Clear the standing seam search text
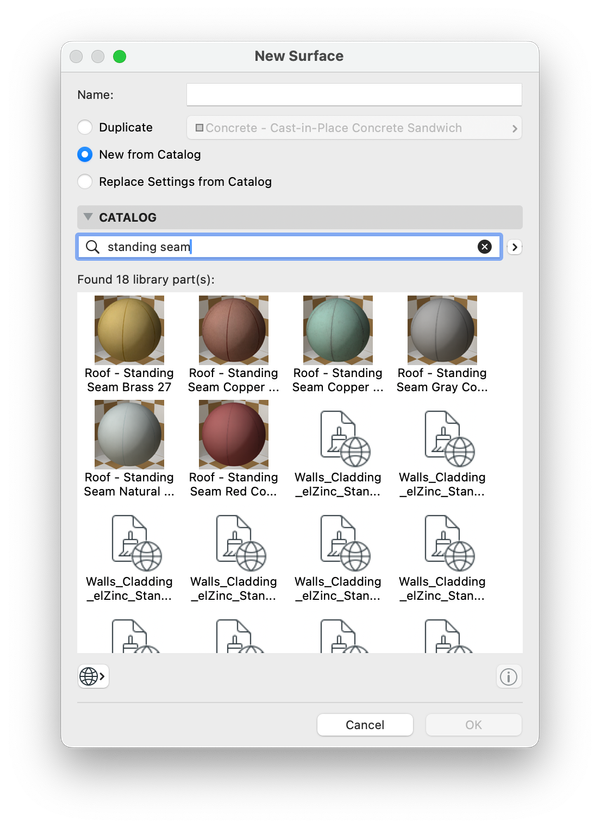Viewport: 600px width, 828px height. point(484,247)
